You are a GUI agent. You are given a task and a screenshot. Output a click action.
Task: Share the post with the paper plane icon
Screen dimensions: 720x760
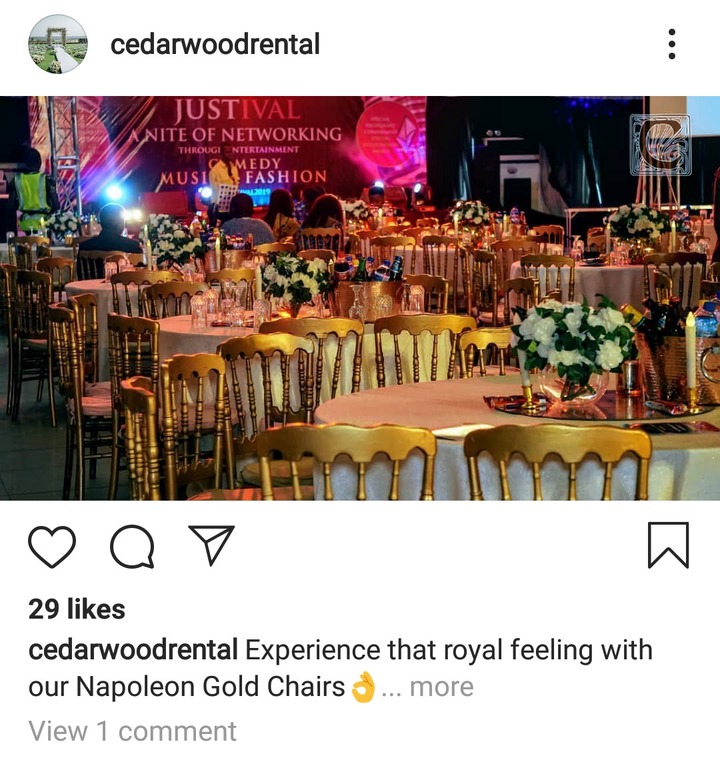[x=211, y=545]
